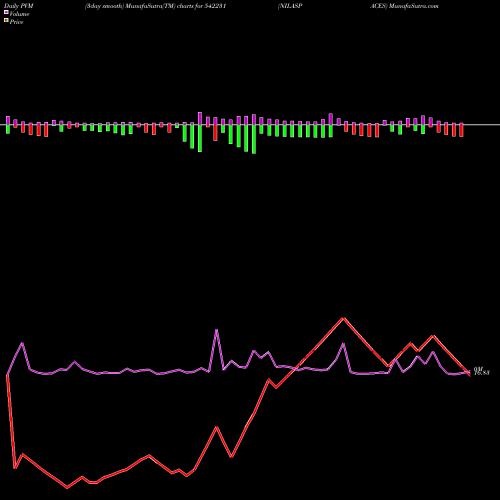
Task: Click the 'Daily PVM' title text
Action: point(19,6)
